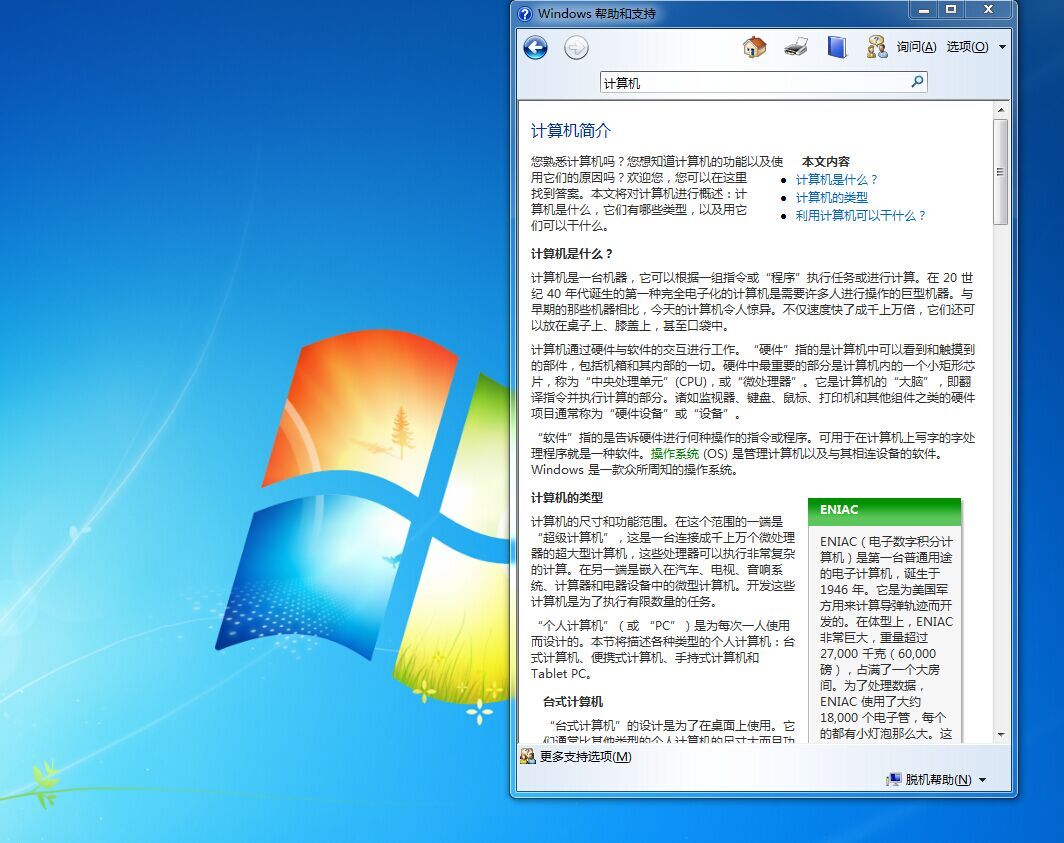Click the 计算机简介 article title
This screenshot has width=1064, height=843.
pos(571,131)
